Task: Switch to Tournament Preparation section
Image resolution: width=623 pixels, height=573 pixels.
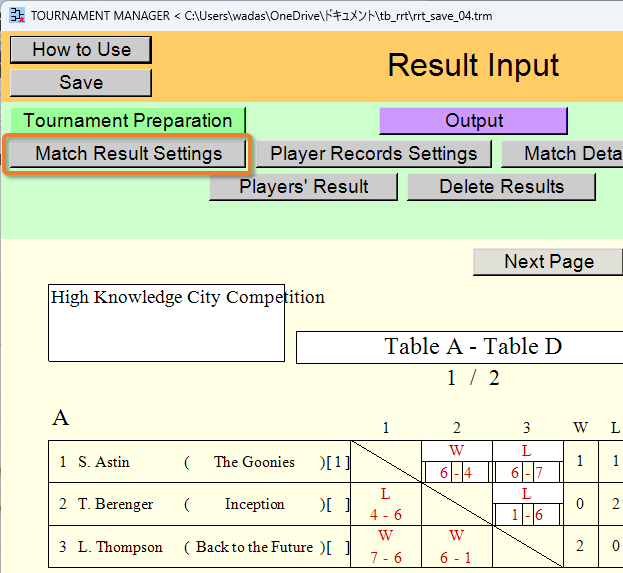Action: pyautogui.click(x=128, y=120)
